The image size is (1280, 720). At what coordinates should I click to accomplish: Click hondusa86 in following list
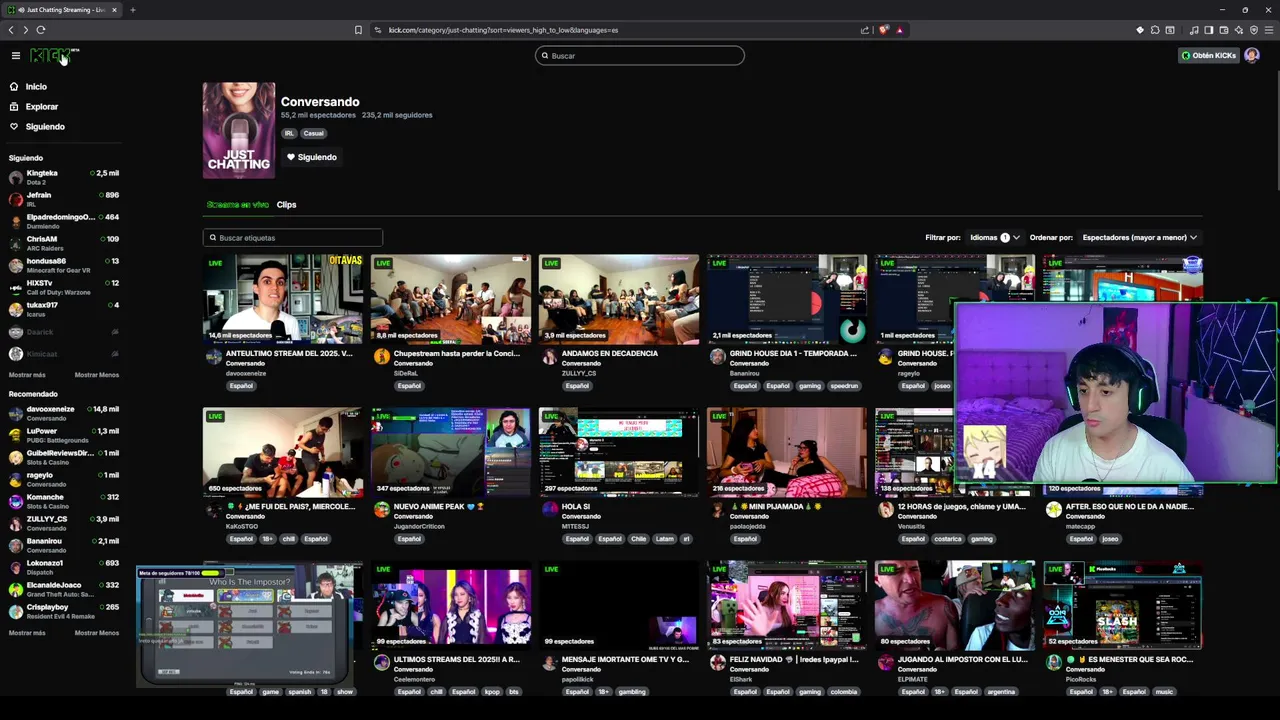tap(63, 265)
